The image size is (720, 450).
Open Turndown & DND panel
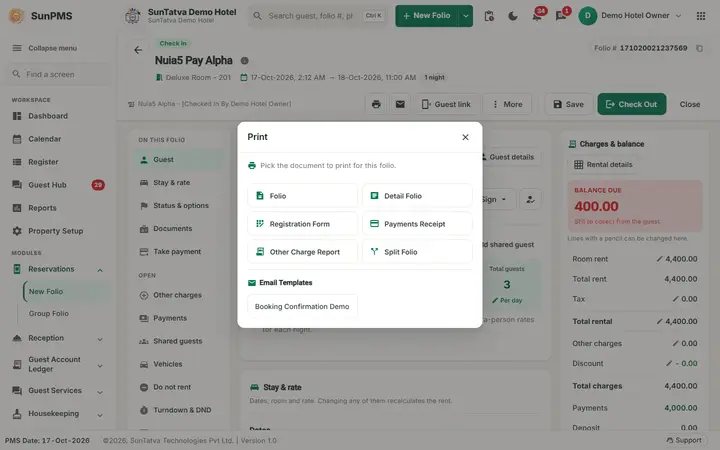(x=179, y=410)
